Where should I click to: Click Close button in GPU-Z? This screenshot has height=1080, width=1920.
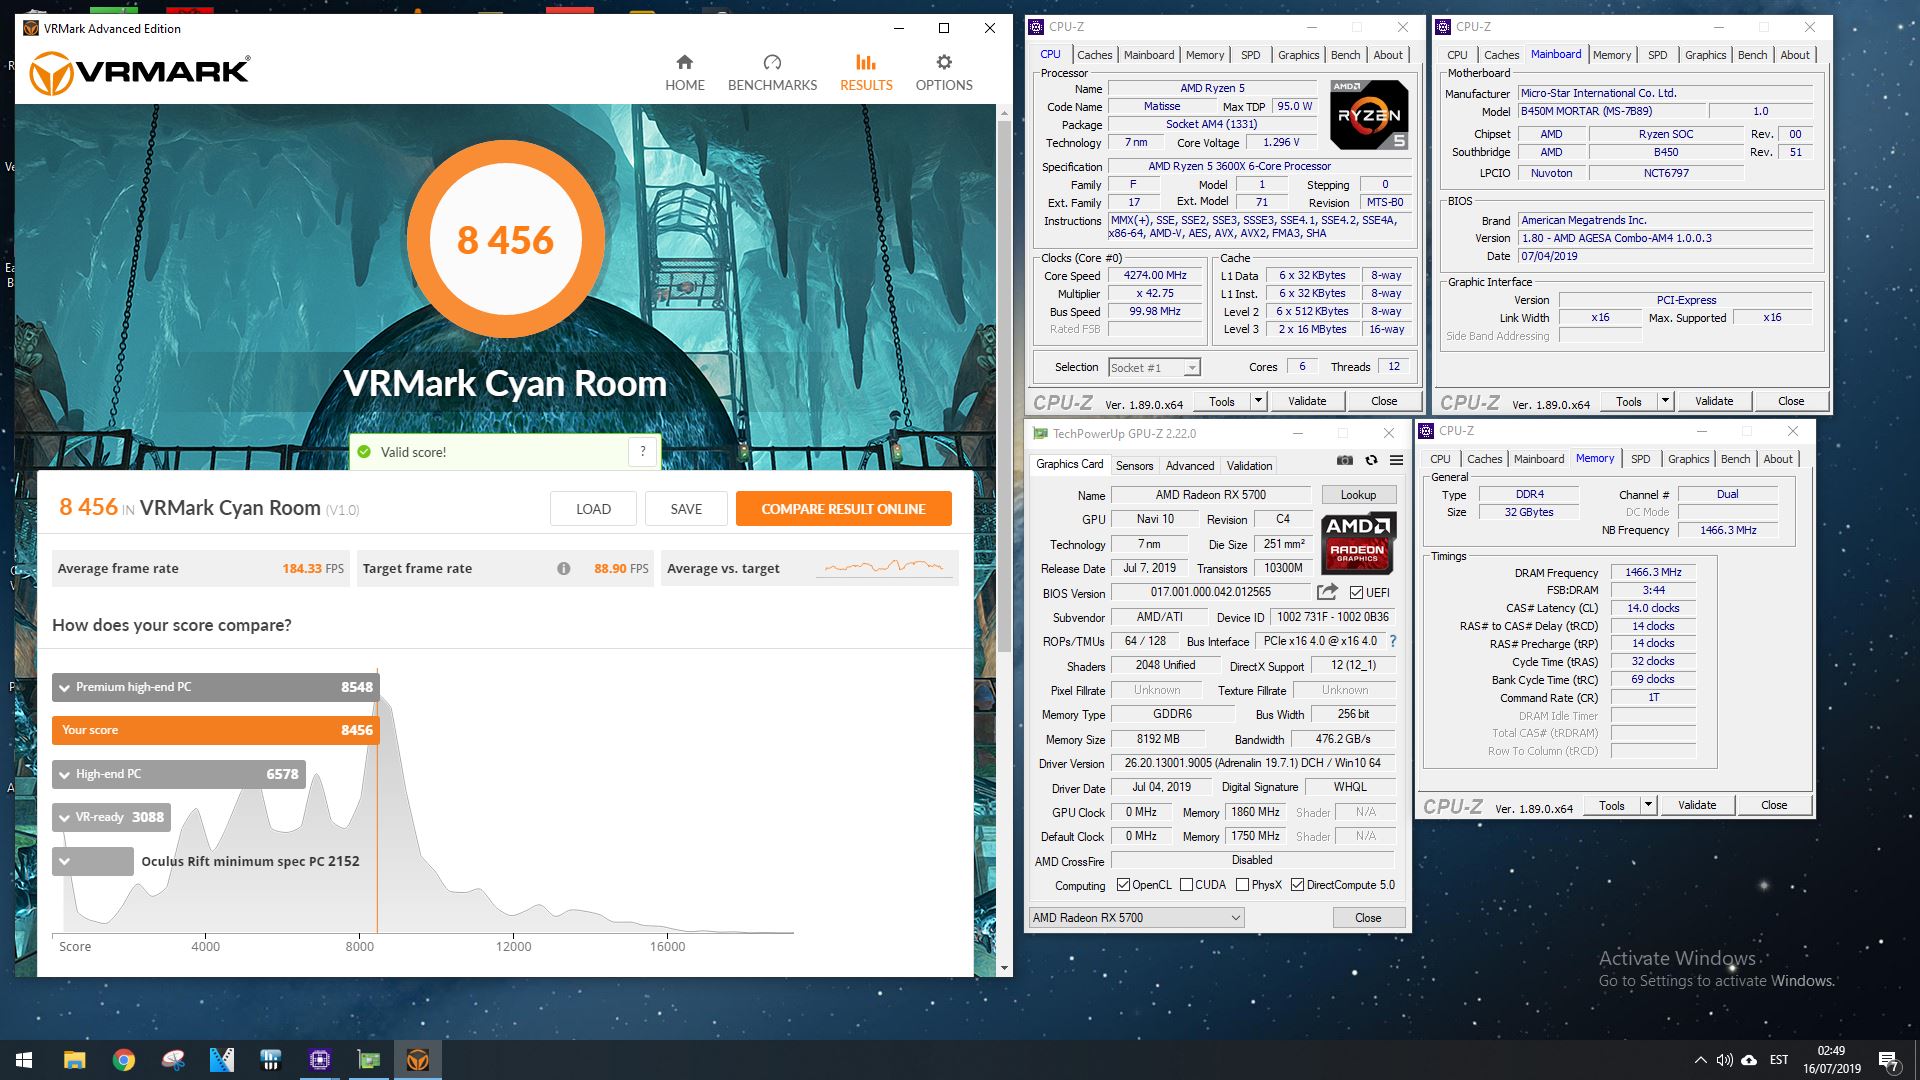click(x=1368, y=918)
